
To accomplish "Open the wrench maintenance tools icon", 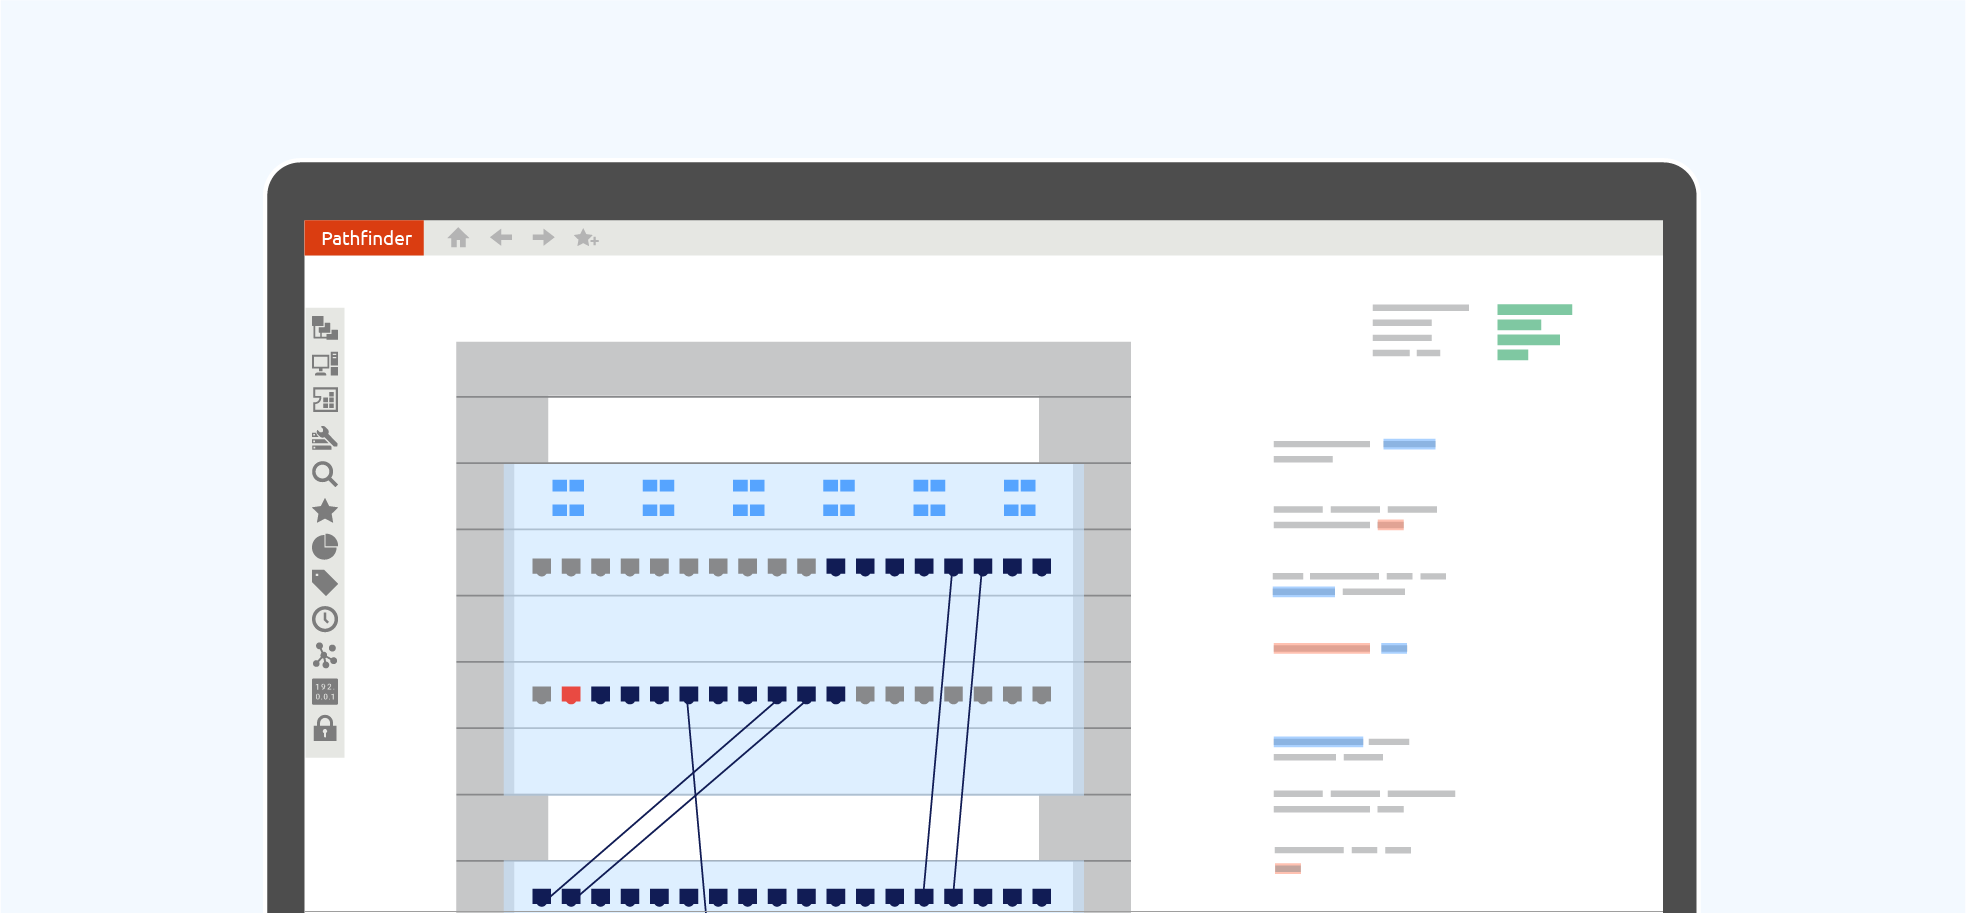I will 325,437.
